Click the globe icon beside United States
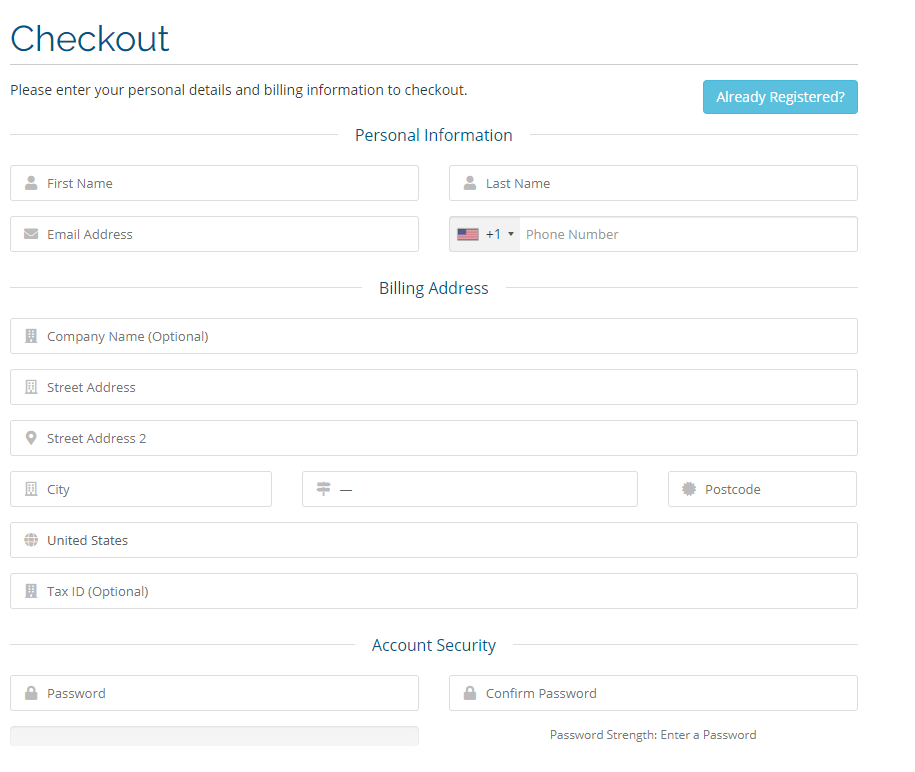This screenshot has width=915, height=772. click(x=31, y=540)
